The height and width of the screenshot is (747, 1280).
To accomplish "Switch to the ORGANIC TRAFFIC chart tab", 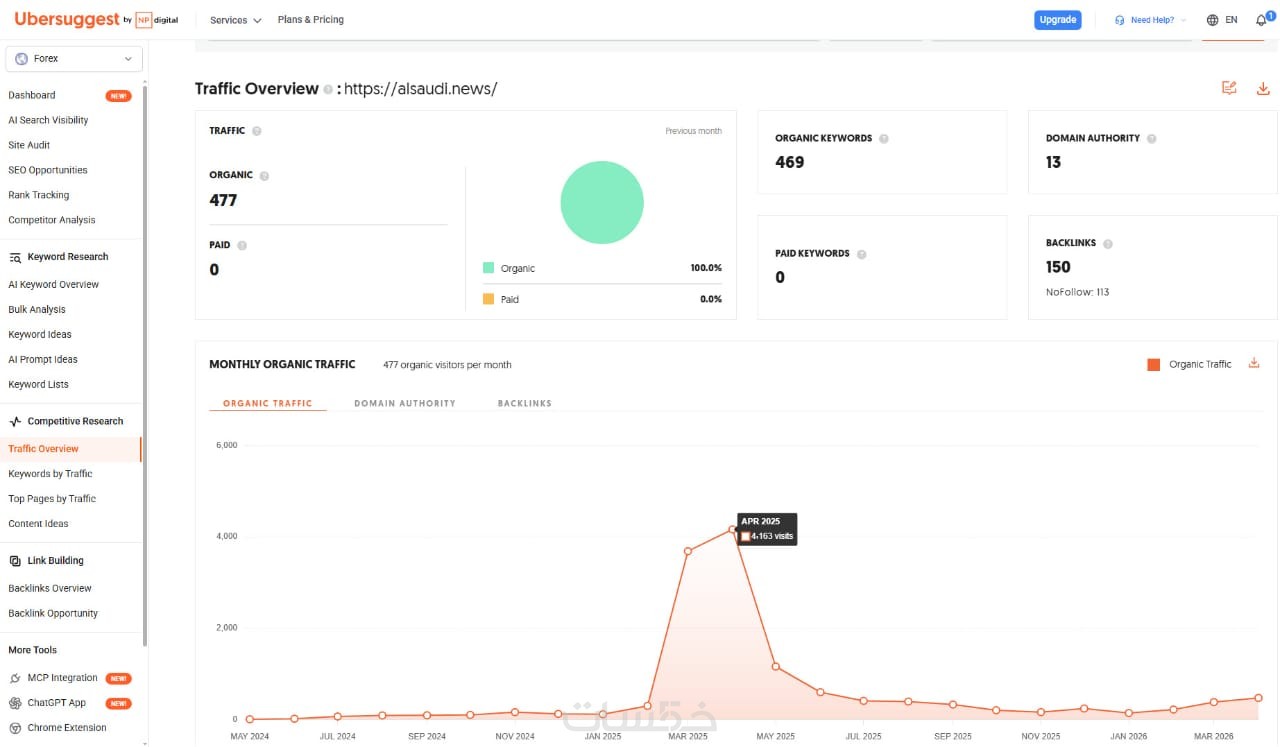I will (x=268, y=404).
